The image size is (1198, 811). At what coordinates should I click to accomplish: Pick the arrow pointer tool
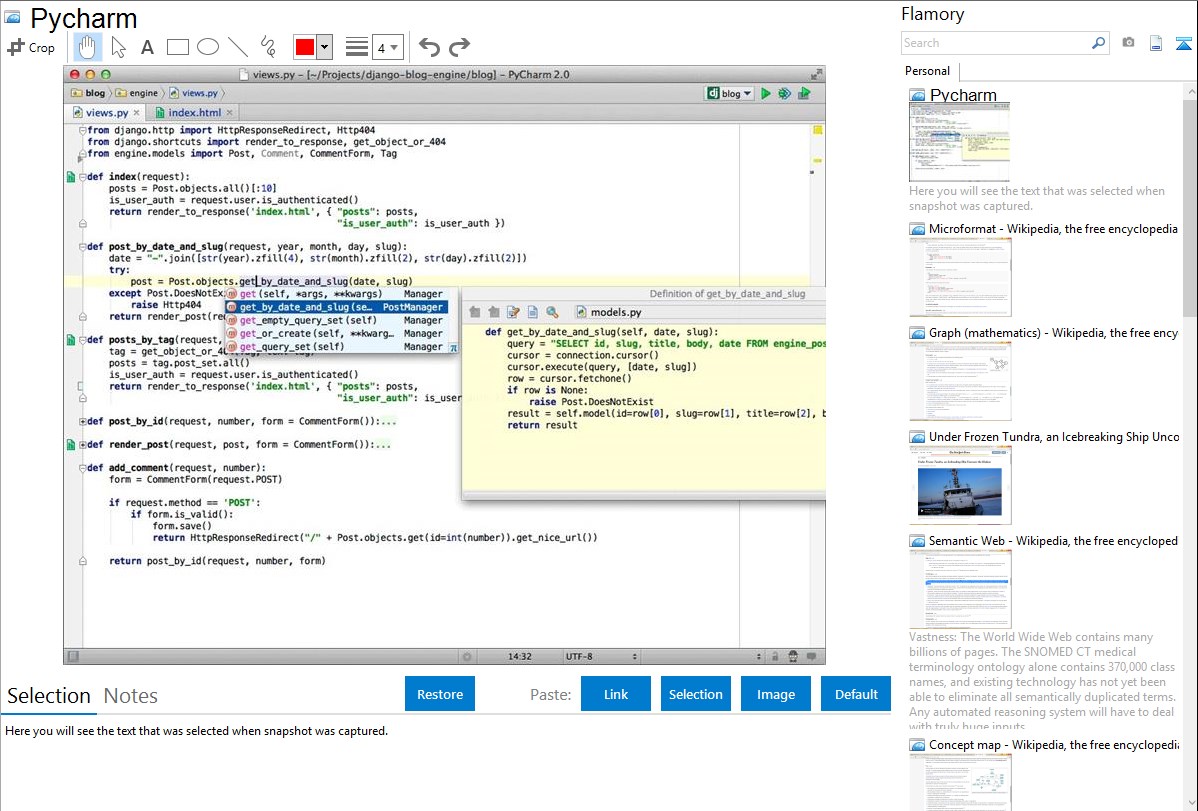pos(118,47)
